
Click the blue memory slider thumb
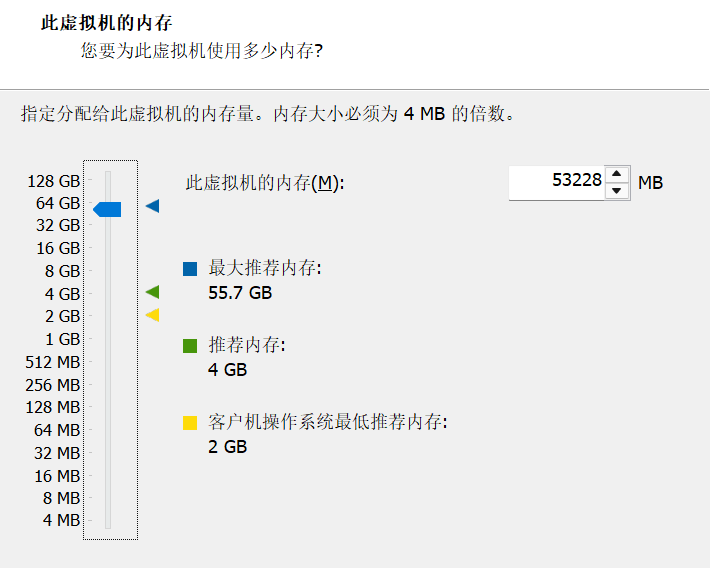[x=107, y=209]
